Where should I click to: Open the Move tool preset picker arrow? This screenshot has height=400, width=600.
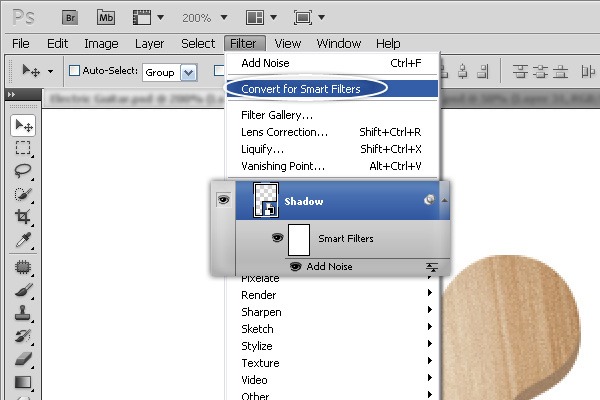(x=50, y=71)
